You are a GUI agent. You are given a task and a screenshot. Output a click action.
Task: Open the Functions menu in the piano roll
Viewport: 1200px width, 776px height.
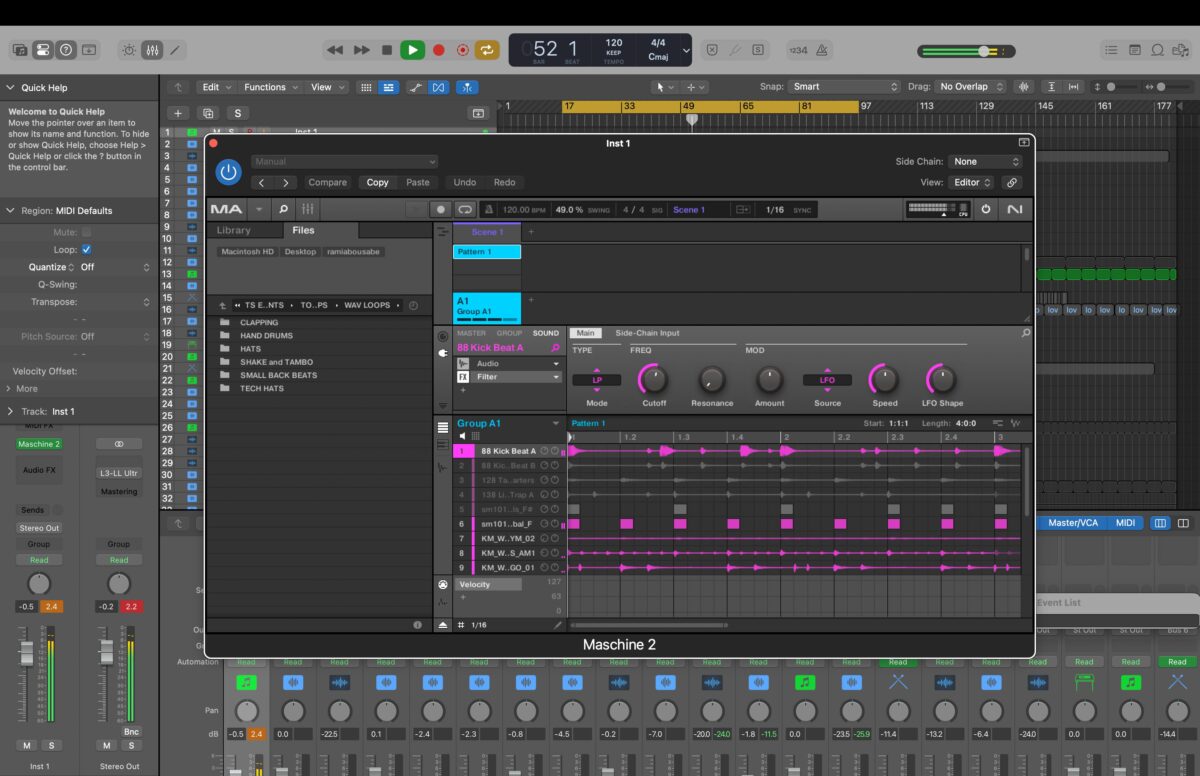pos(267,87)
